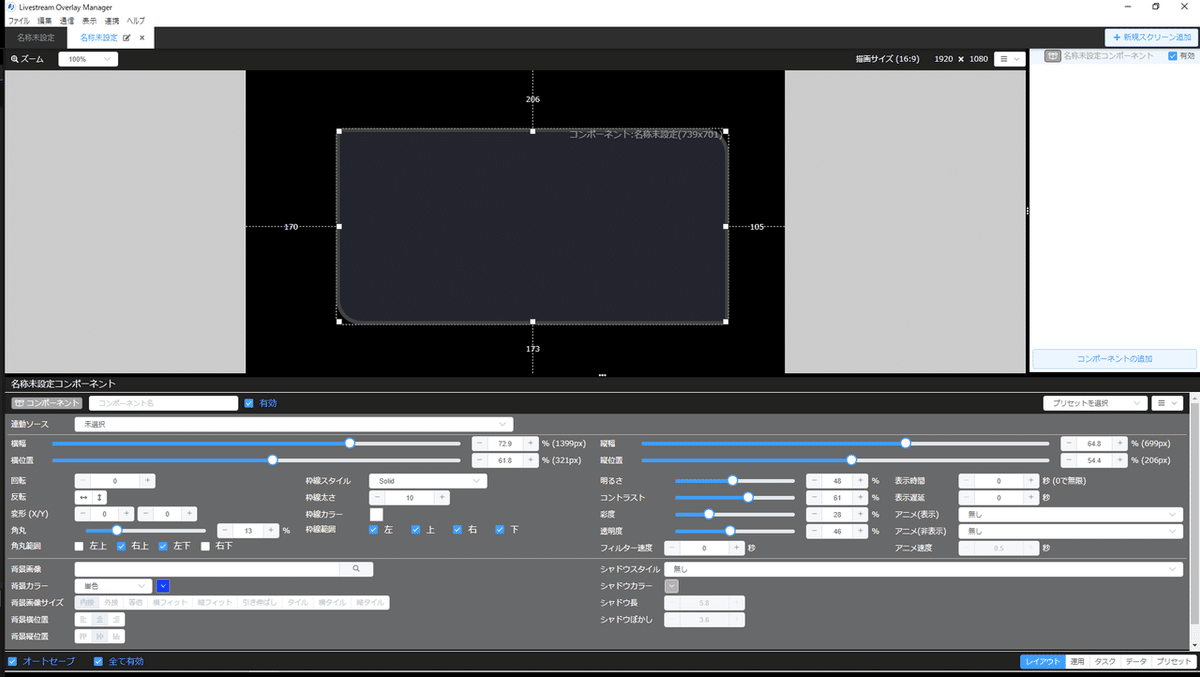Open the 編集 menu
Viewport: 1200px width, 677px height.
click(44, 20)
